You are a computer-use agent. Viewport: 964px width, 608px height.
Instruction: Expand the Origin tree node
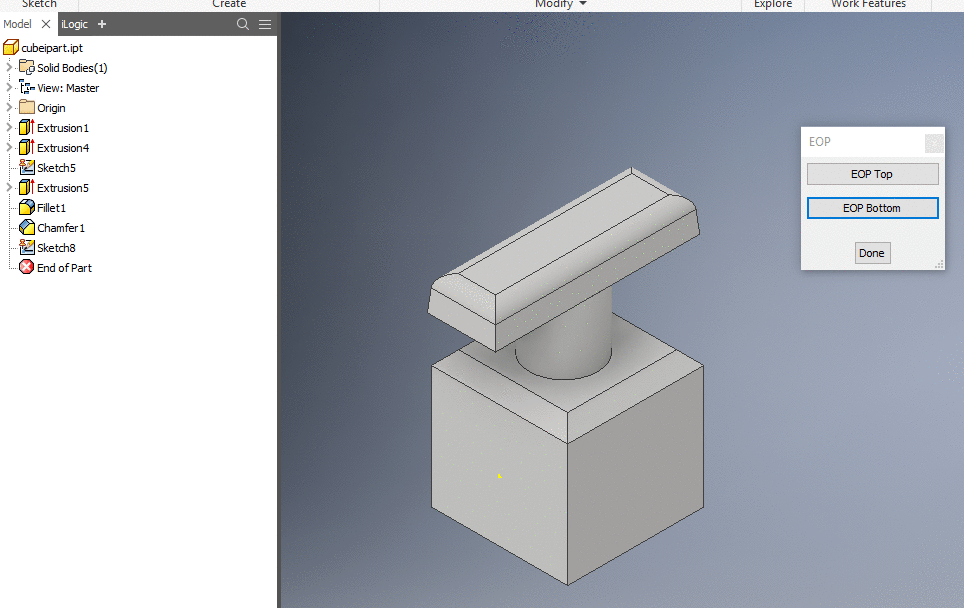coord(8,107)
